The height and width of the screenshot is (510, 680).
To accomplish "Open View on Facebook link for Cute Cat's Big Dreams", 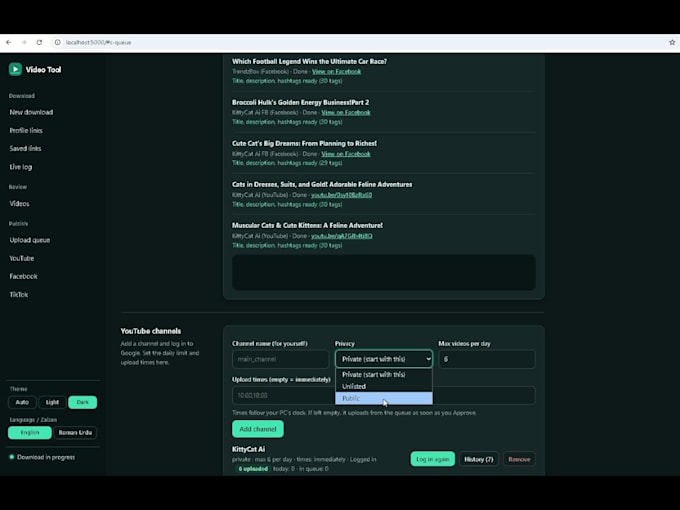I will (346, 154).
